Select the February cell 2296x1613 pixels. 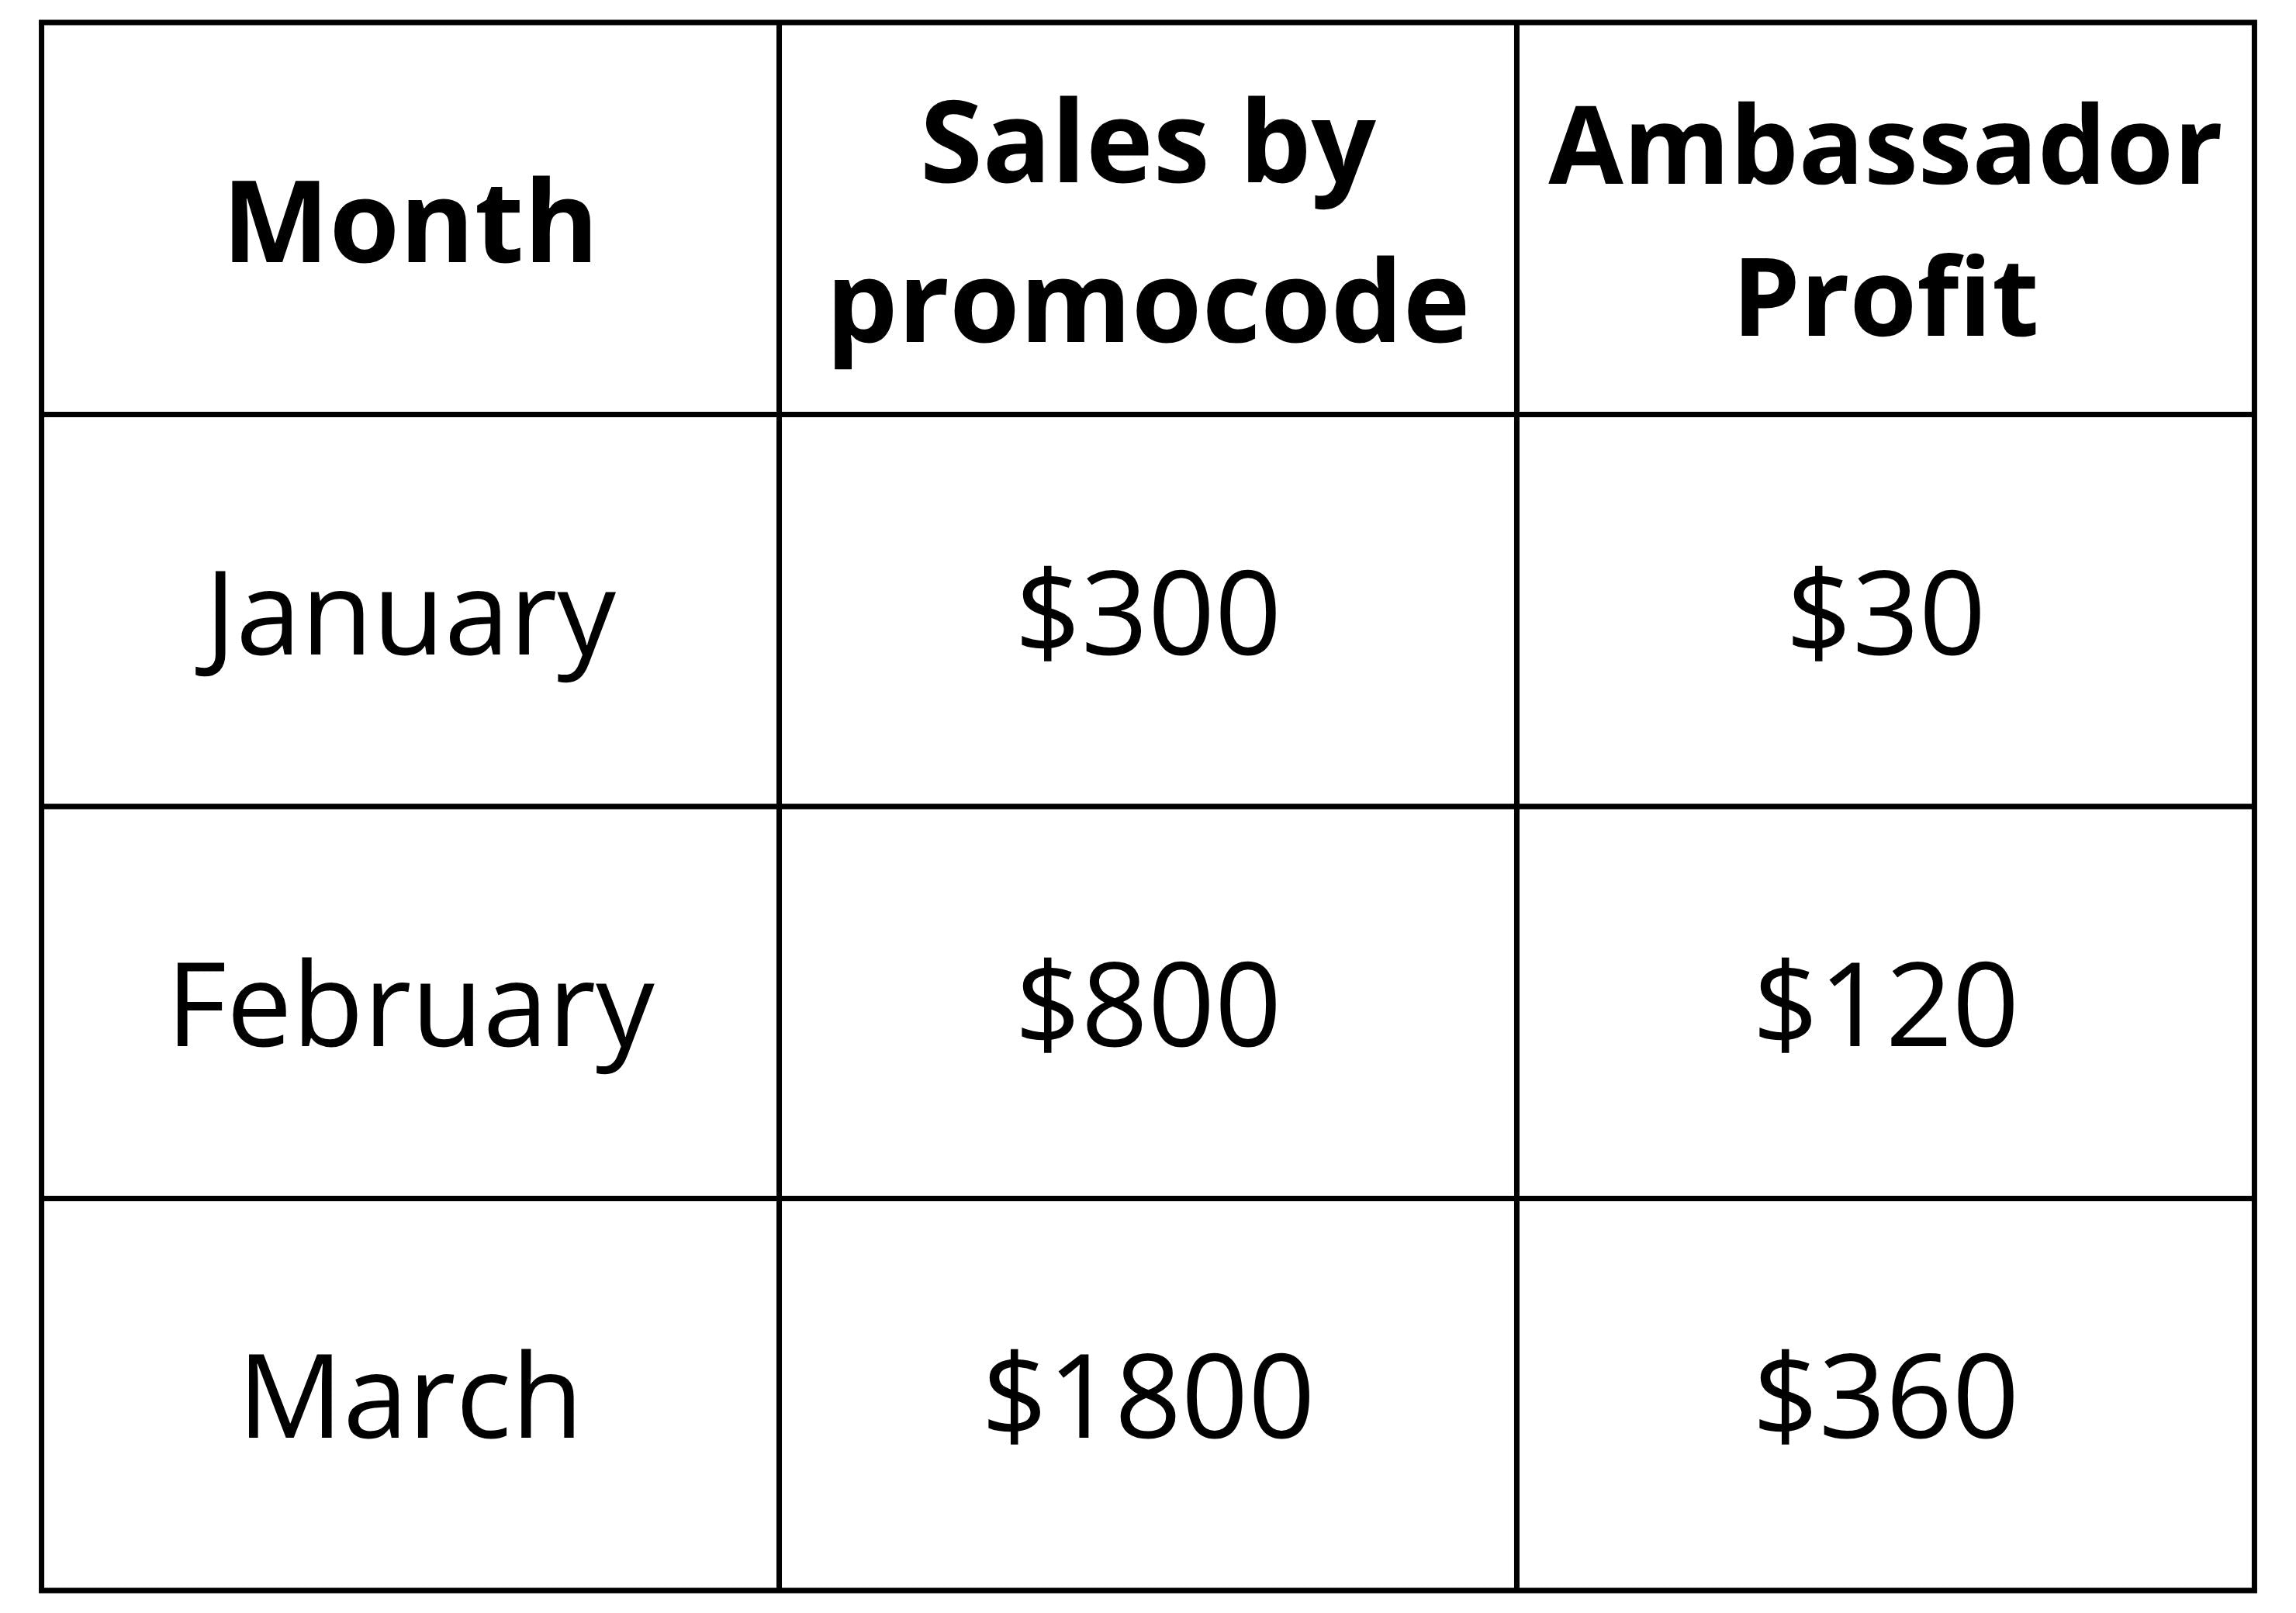pos(411,1005)
